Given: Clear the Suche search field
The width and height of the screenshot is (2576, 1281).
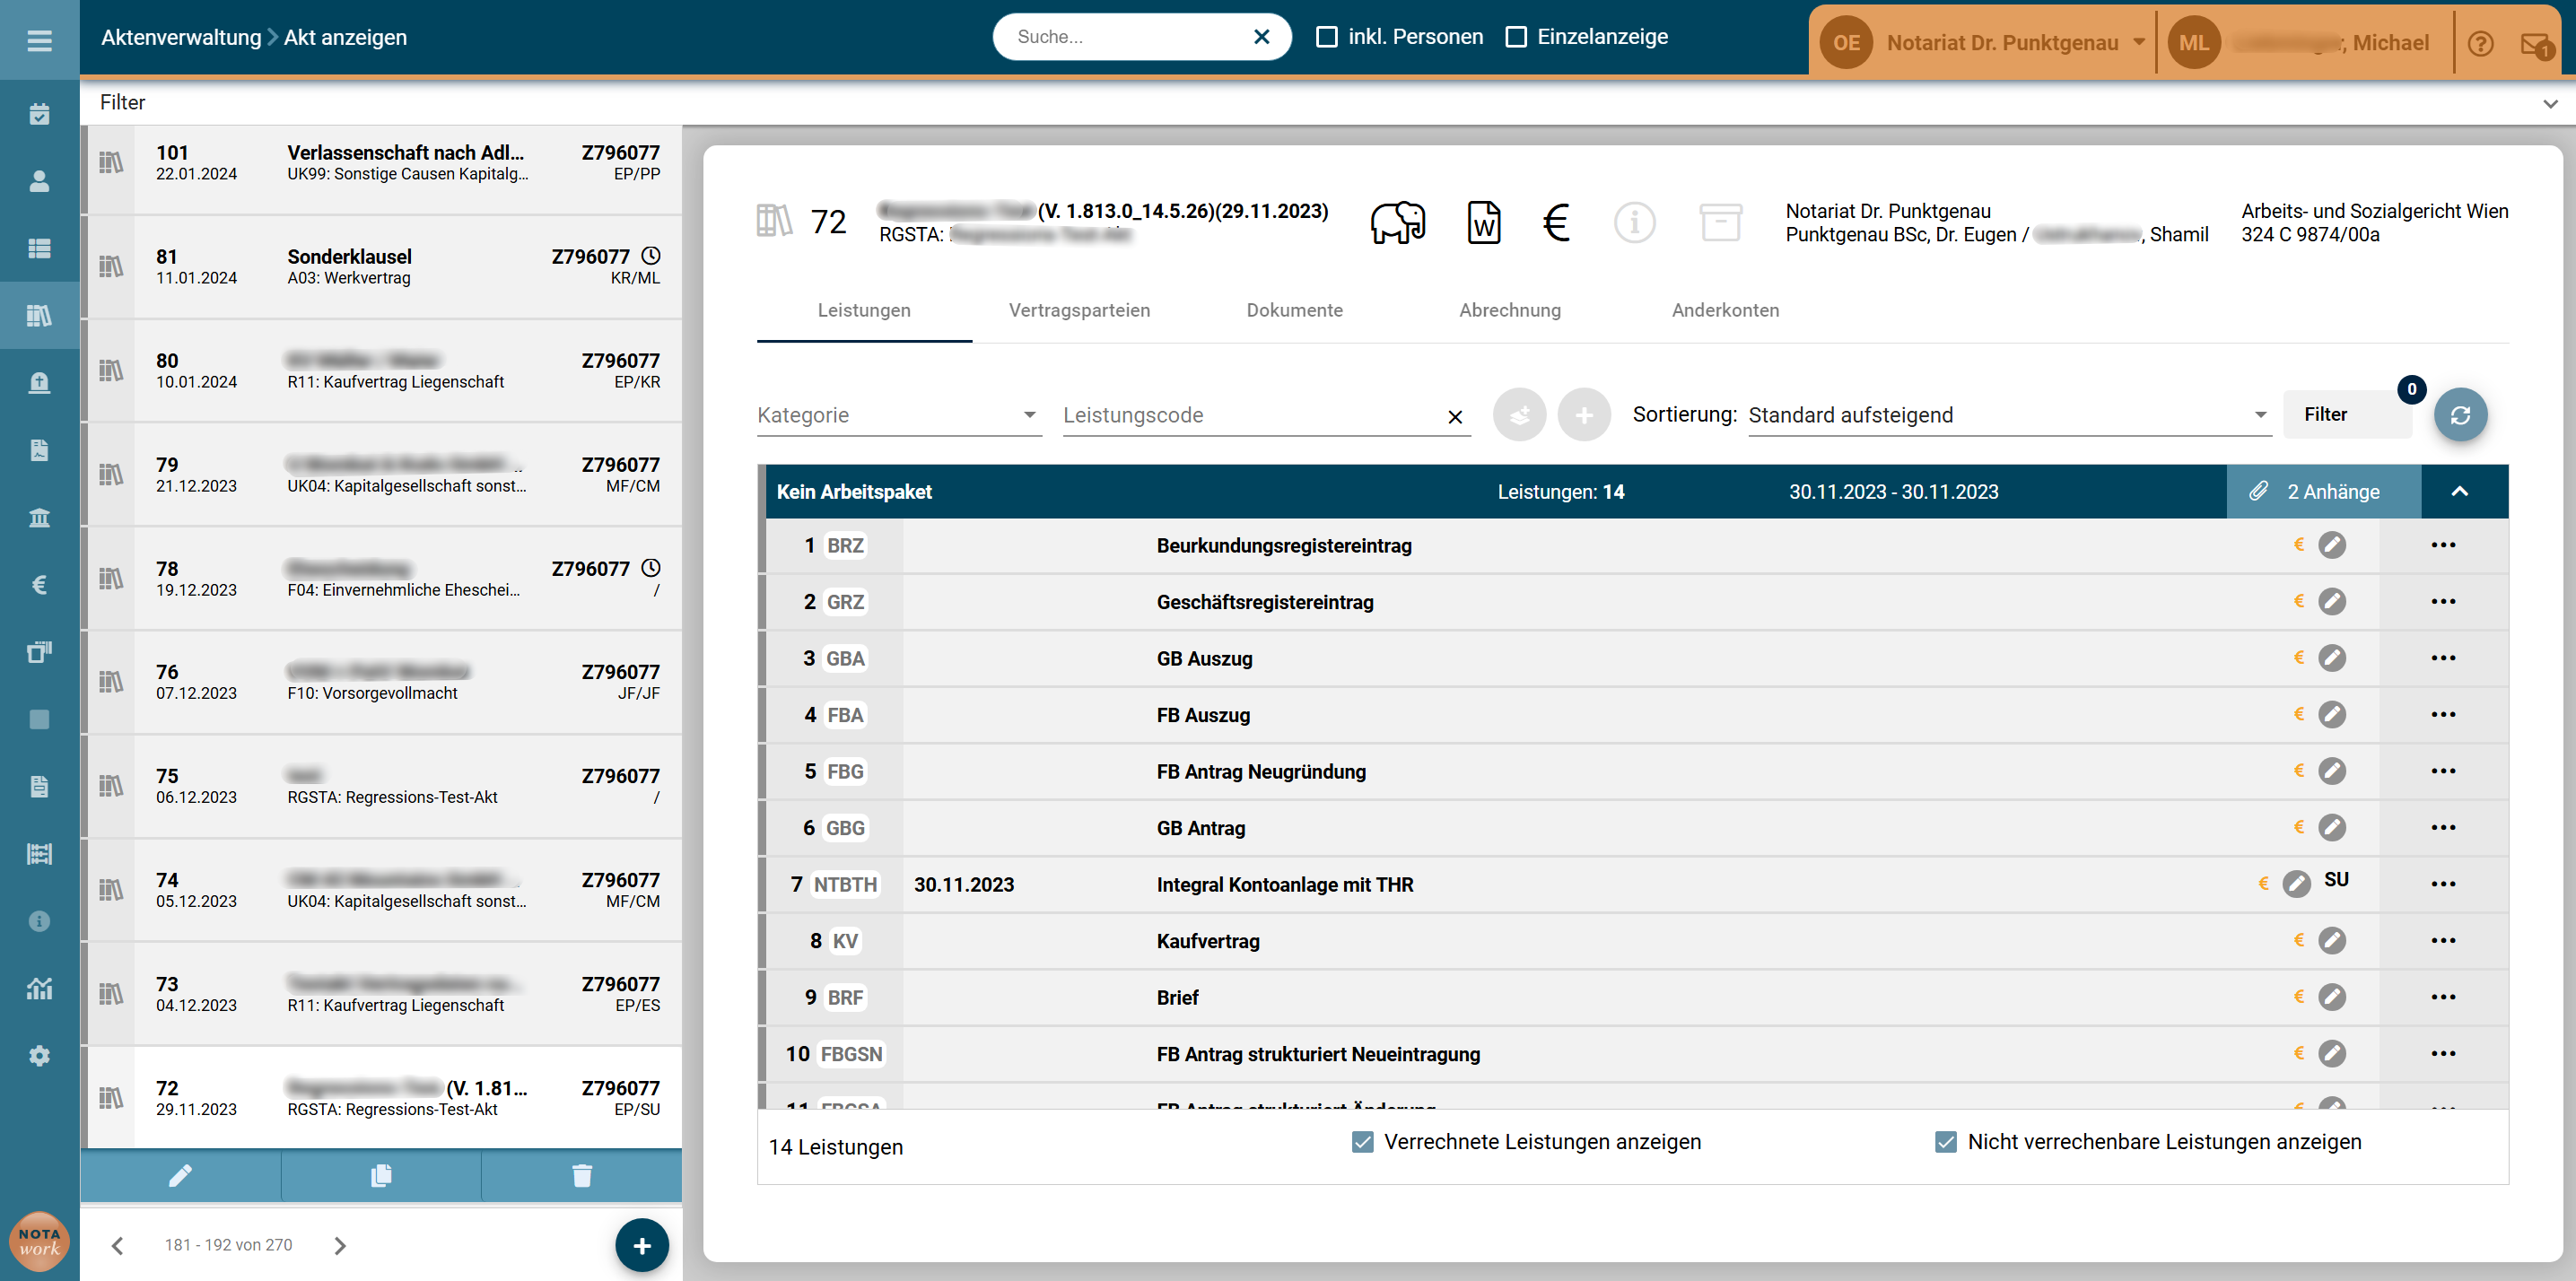Looking at the screenshot, I should pyautogui.click(x=1261, y=37).
